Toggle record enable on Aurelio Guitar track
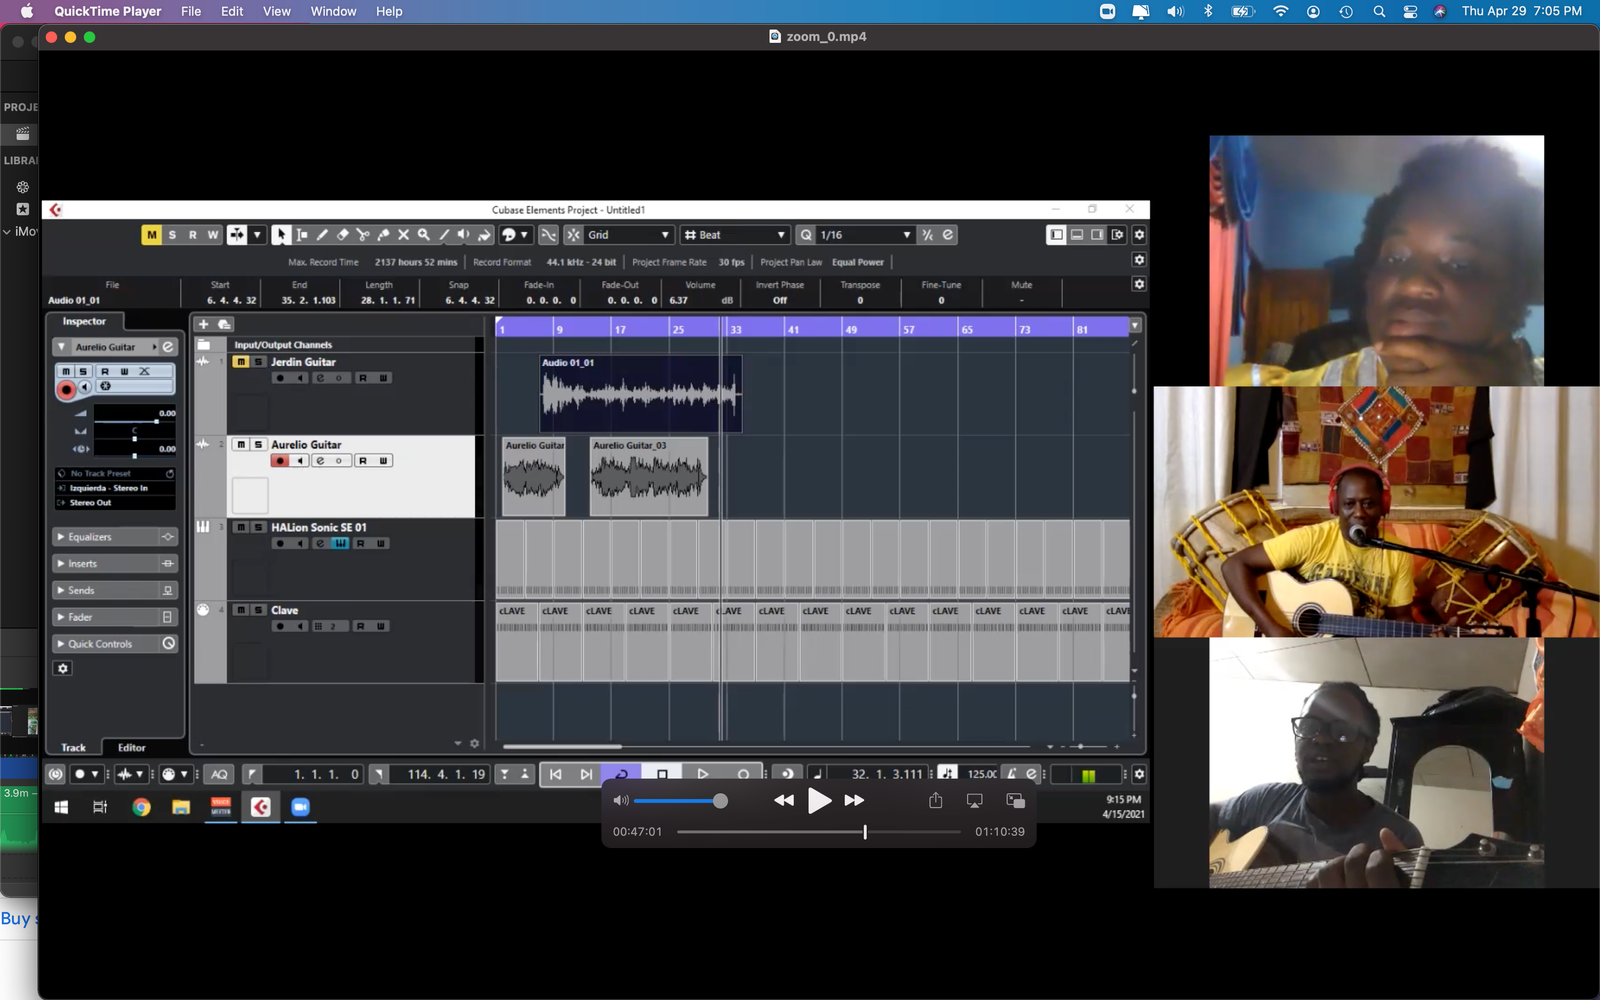The image size is (1600, 1000). [280, 461]
